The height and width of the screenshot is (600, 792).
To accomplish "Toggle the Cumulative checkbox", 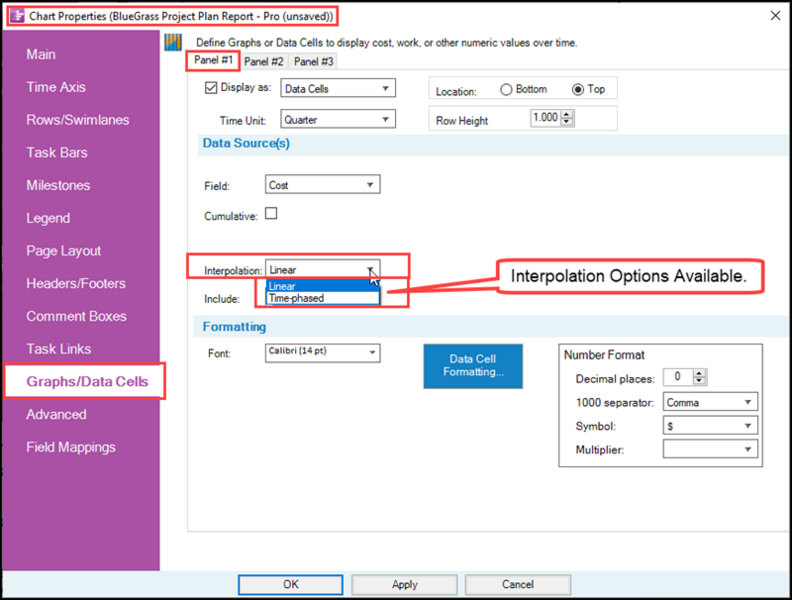I will tap(271, 214).
